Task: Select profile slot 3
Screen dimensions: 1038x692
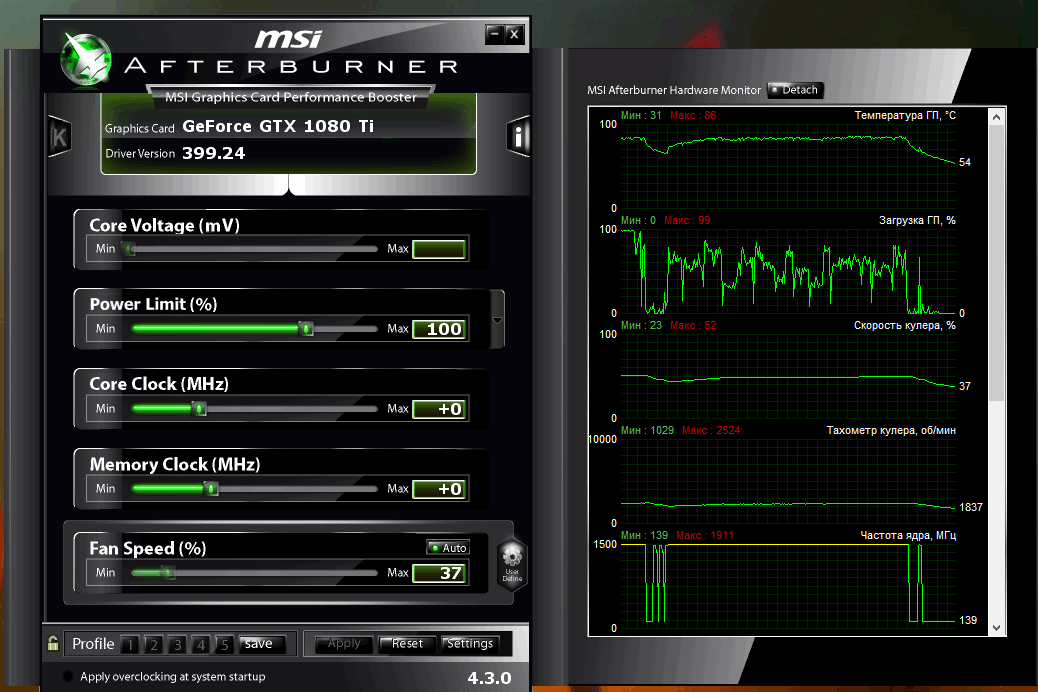Action: 177,644
